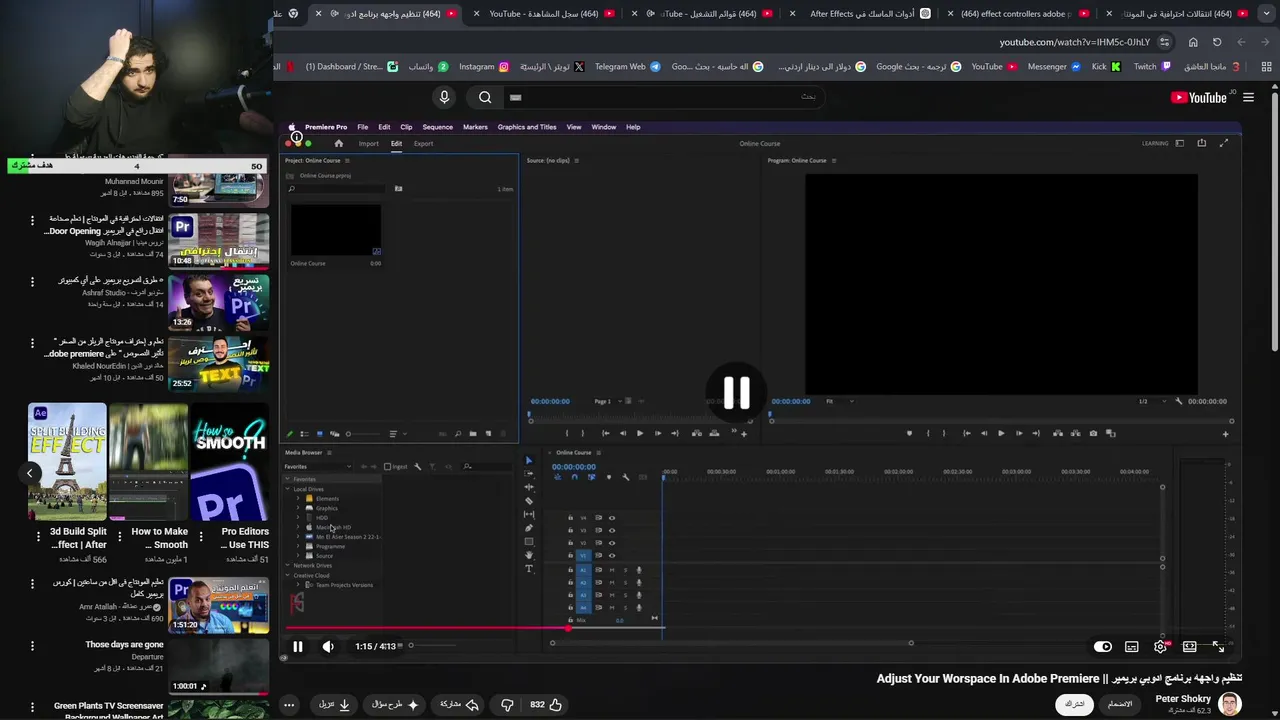Click the YouTube logo

click(1199, 97)
